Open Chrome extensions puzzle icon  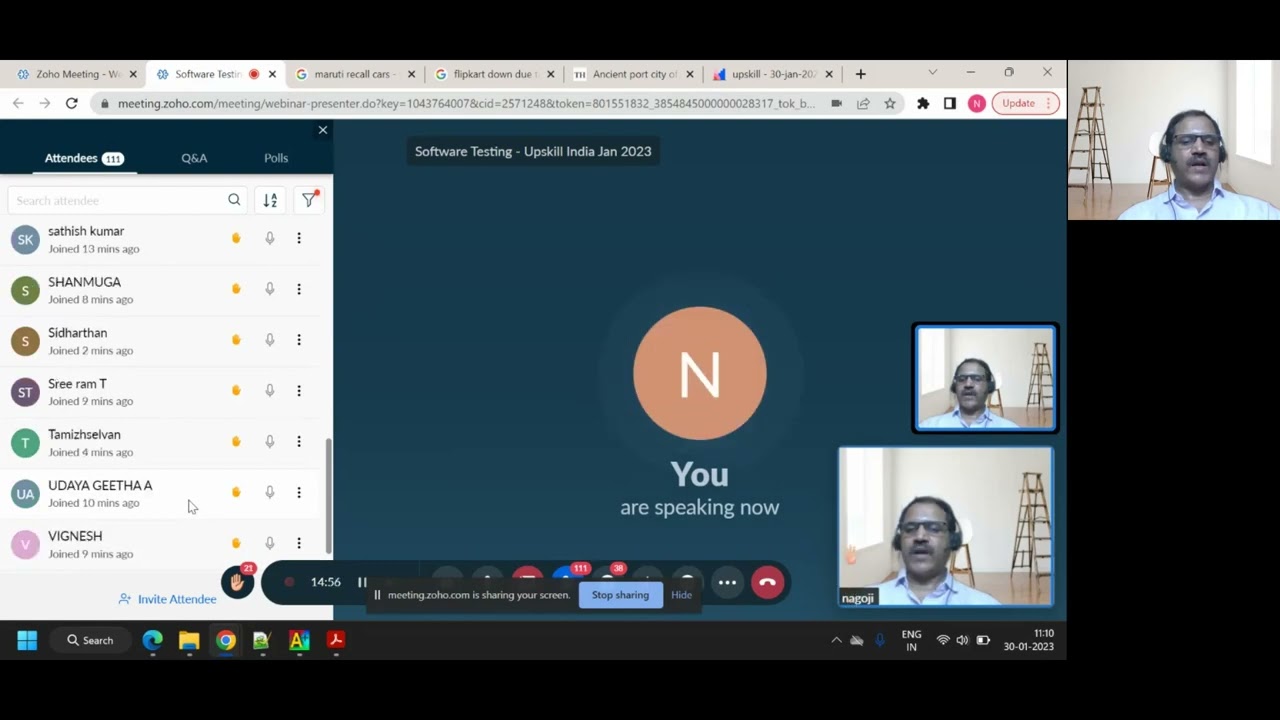tap(923, 103)
